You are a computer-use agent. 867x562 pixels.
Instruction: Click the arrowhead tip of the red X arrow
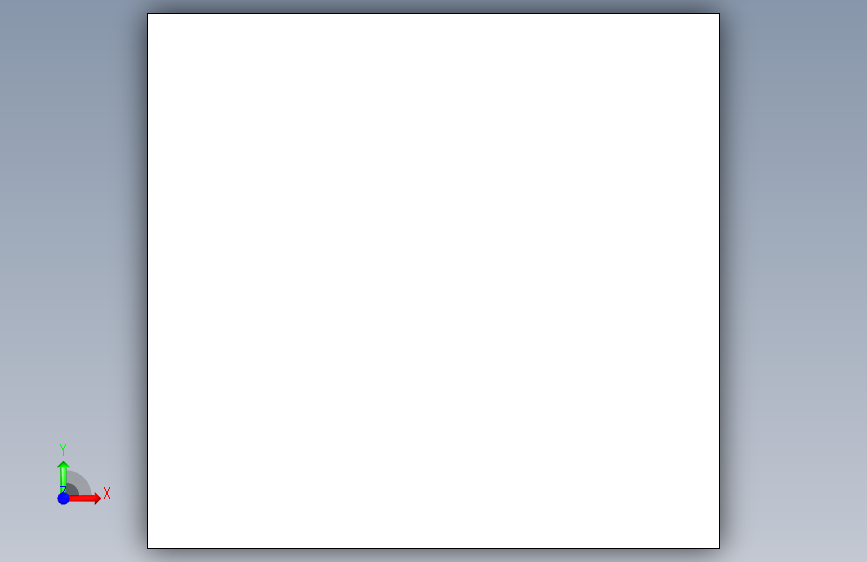[100, 498]
